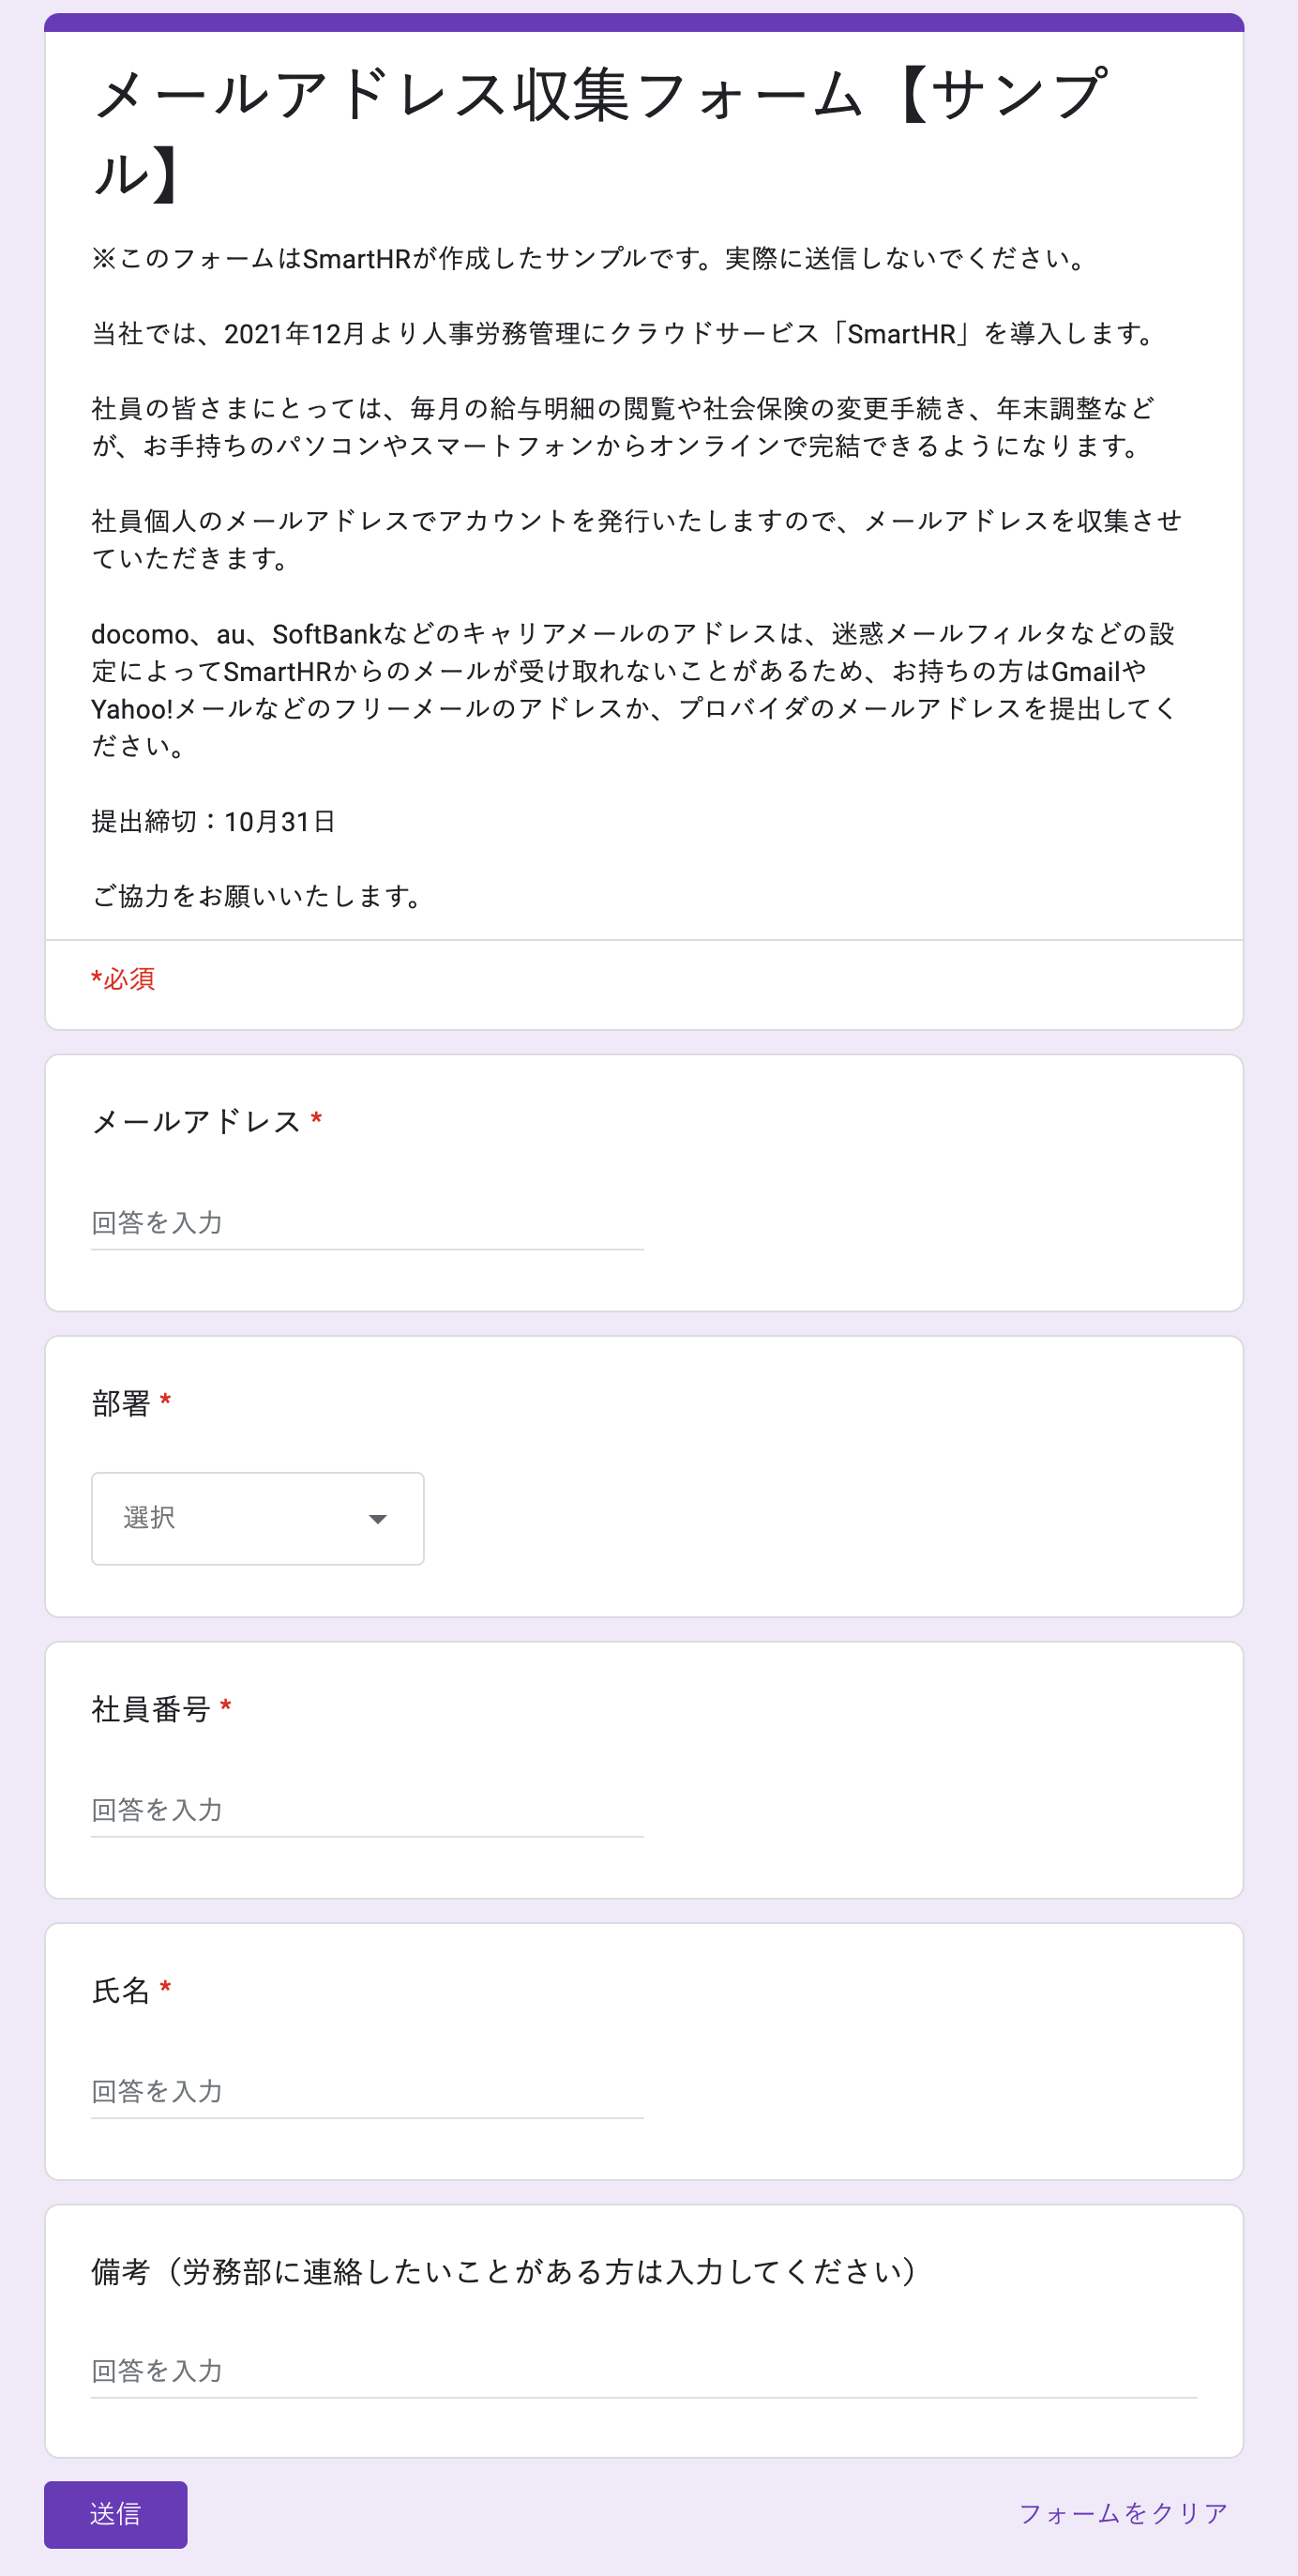Viewport: 1298px width, 2576px height.
Task: Click the メールアドレス question label
Action: click(196, 1122)
